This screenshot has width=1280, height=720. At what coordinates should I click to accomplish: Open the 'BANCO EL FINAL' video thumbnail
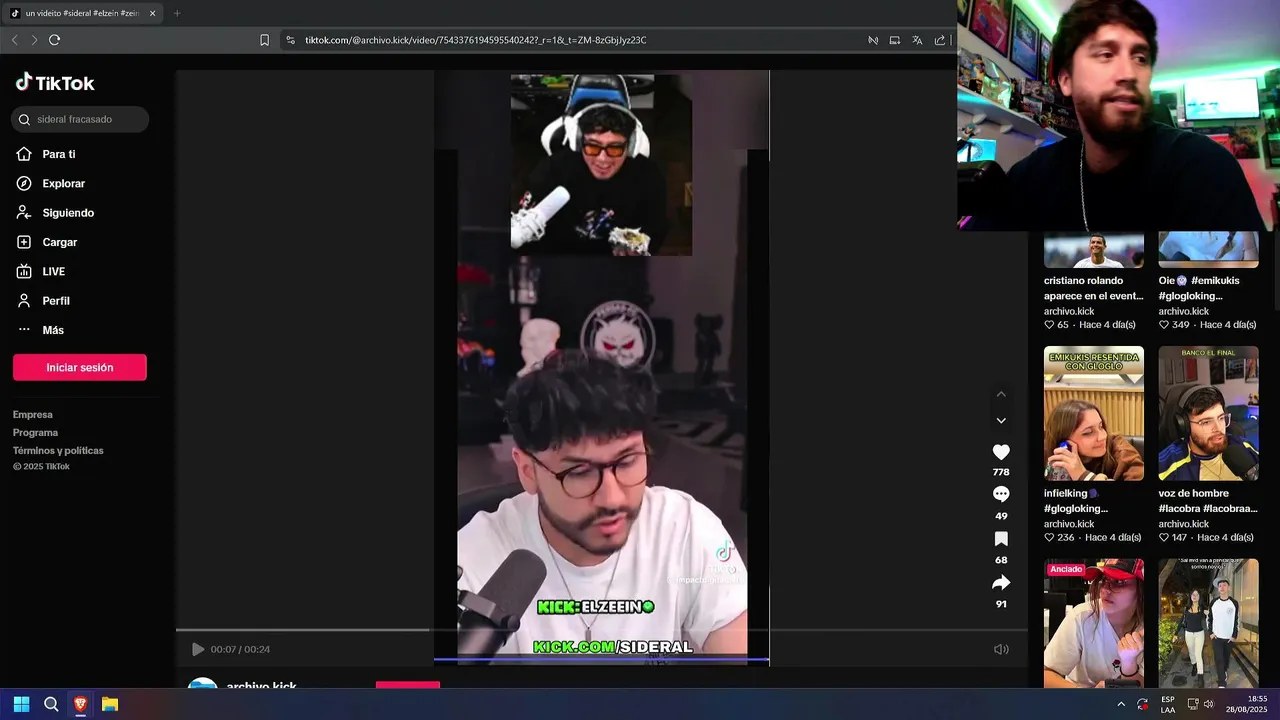pyautogui.click(x=1208, y=413)
